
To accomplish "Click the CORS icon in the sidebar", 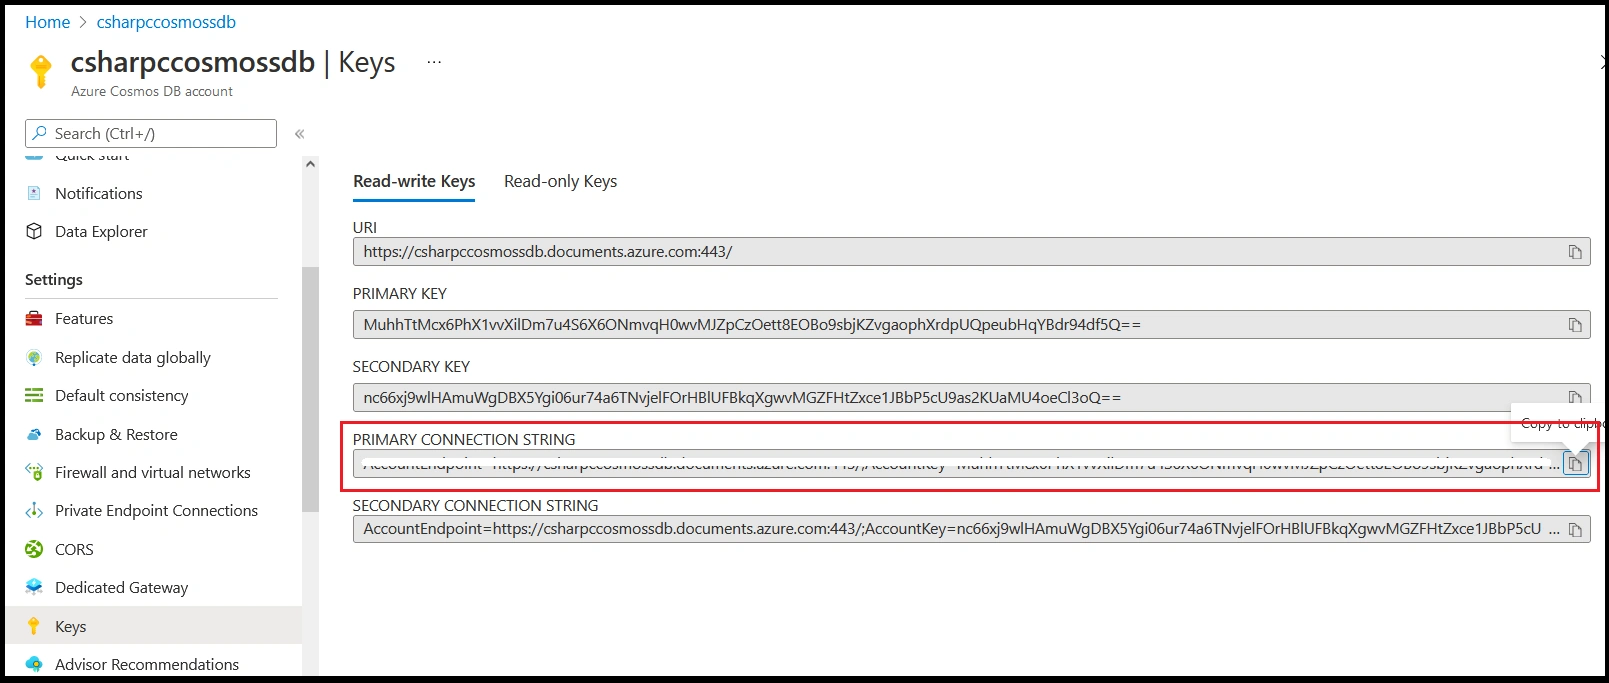I will (34, 549).
